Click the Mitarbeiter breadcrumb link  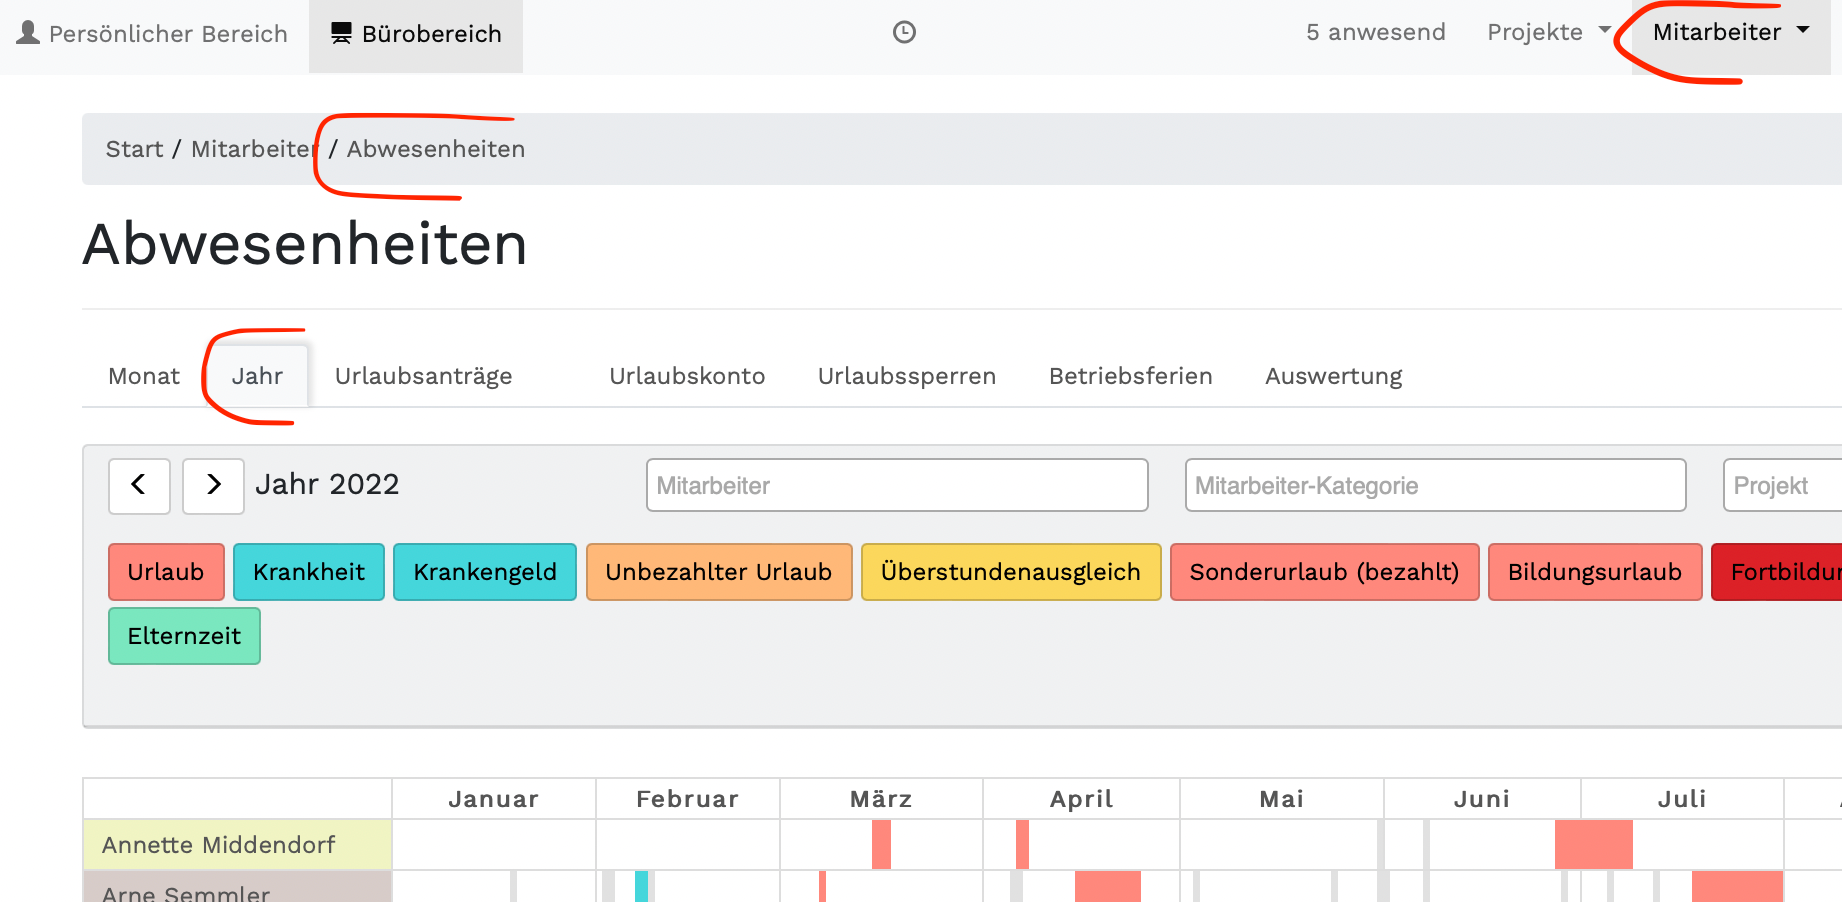(254, 149)
